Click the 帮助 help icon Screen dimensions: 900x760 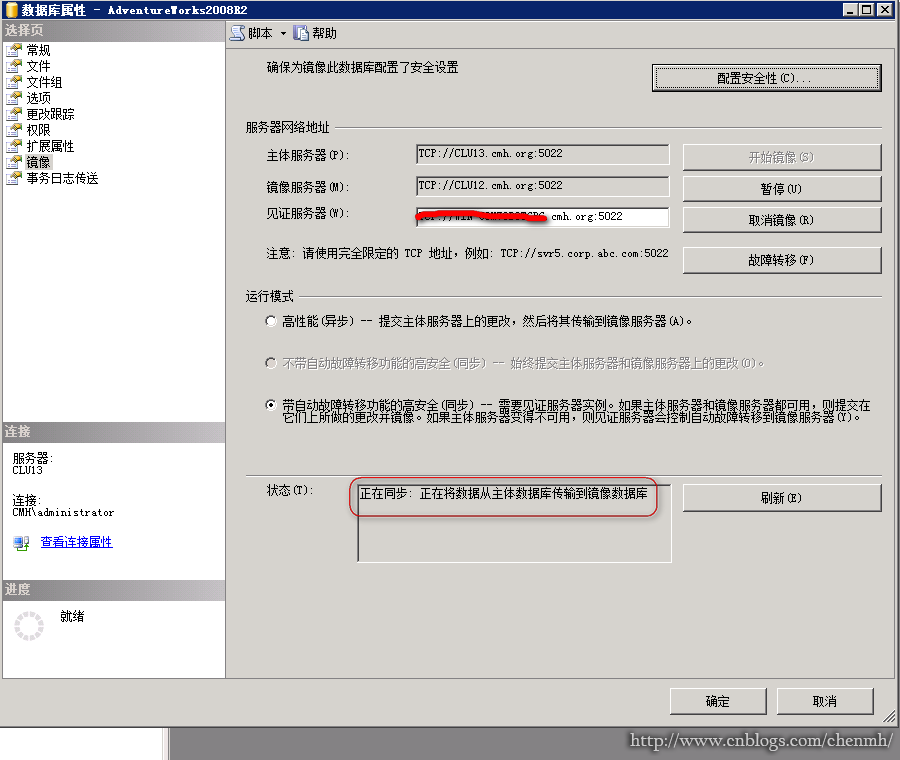pos(301,33)
